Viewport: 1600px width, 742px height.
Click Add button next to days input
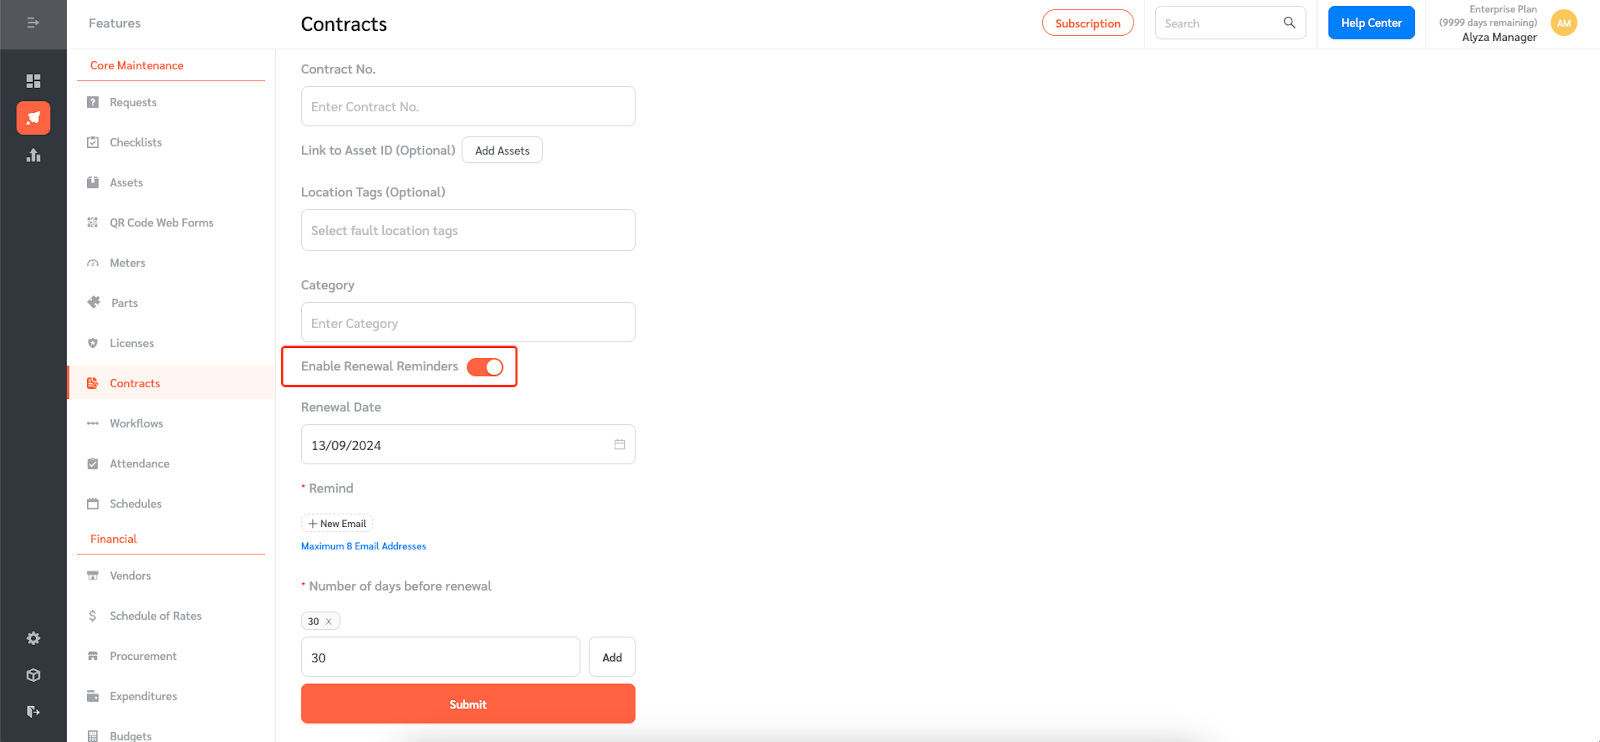(x=612, y=657)
